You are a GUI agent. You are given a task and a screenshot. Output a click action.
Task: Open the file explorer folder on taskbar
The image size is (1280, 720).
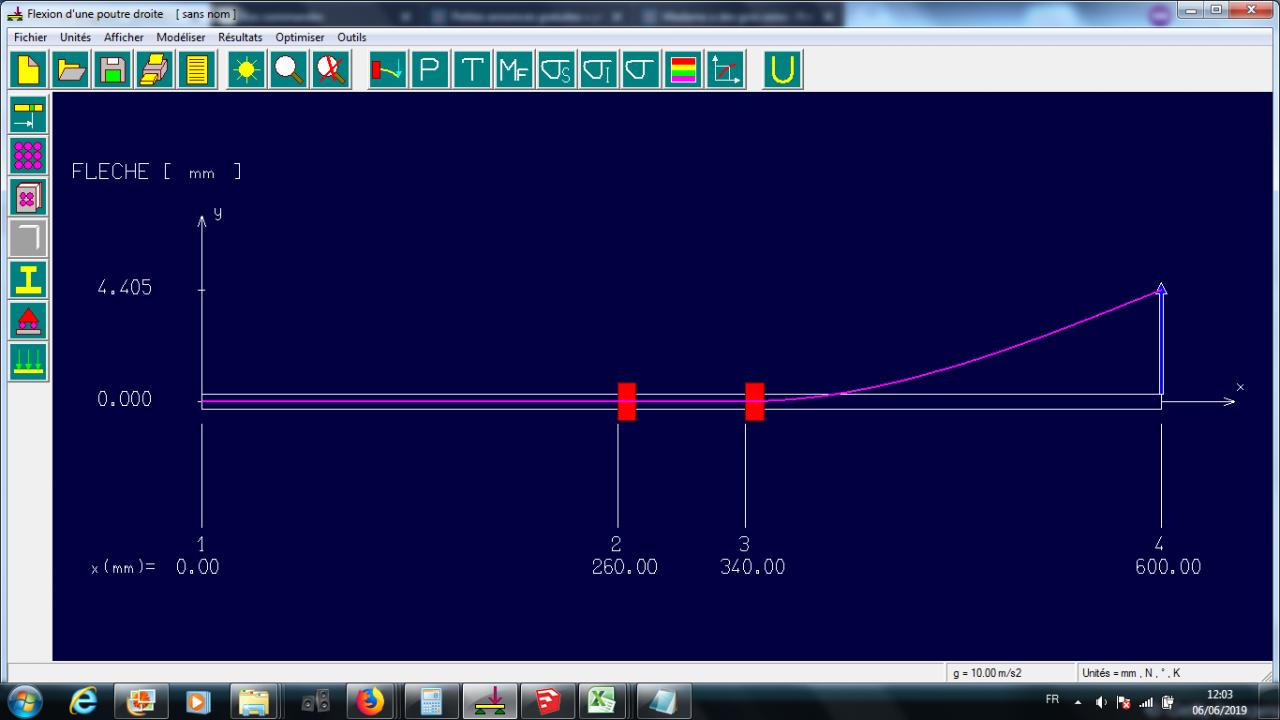(256, 702)
